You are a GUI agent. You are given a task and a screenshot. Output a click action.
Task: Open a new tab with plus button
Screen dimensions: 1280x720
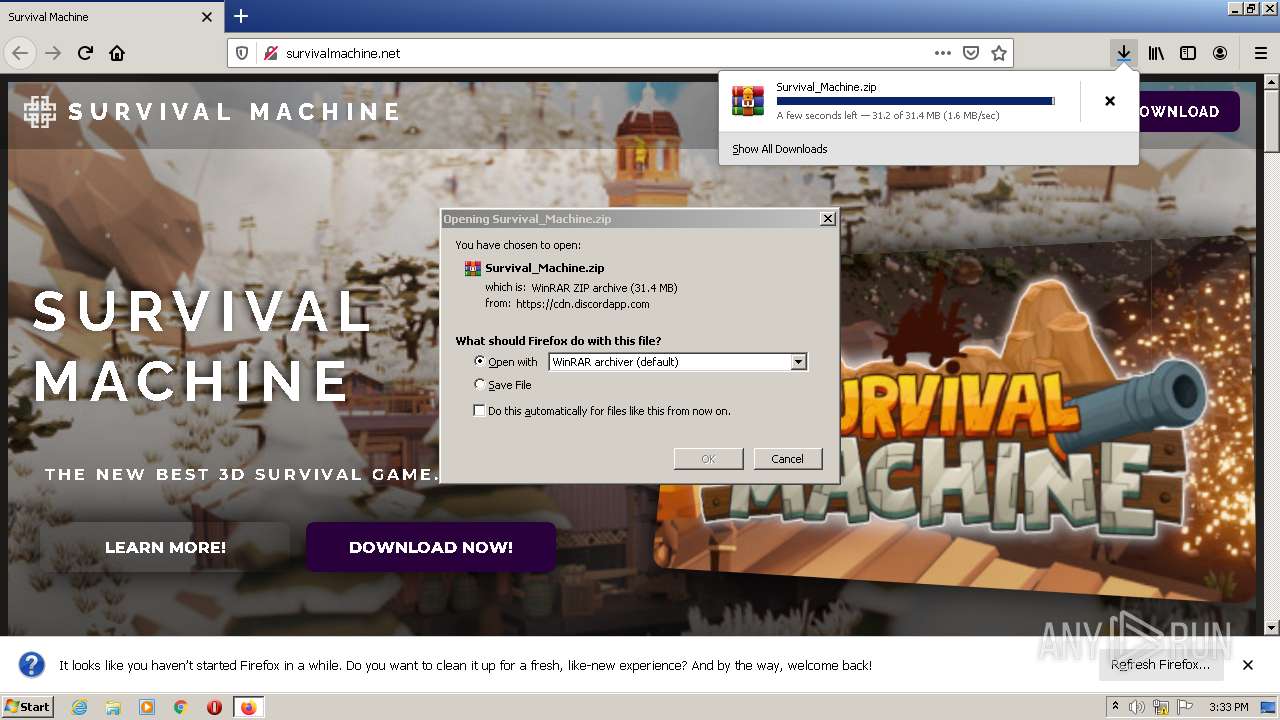241,16
